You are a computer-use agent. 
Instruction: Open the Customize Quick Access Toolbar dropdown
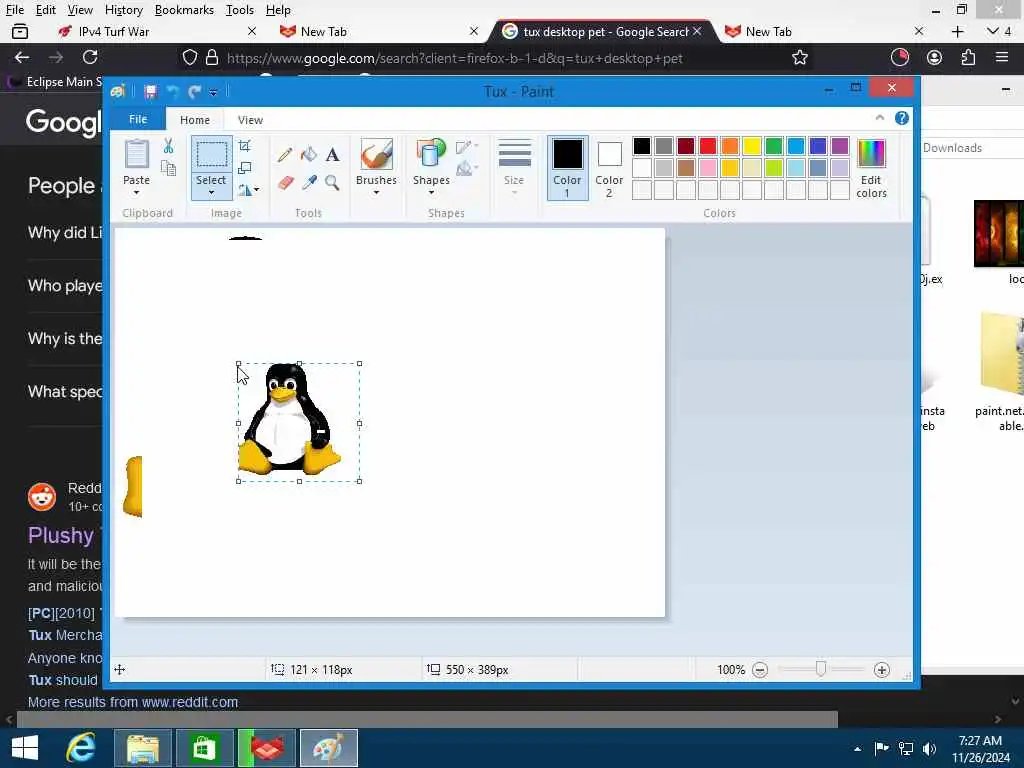pos(214,92)
